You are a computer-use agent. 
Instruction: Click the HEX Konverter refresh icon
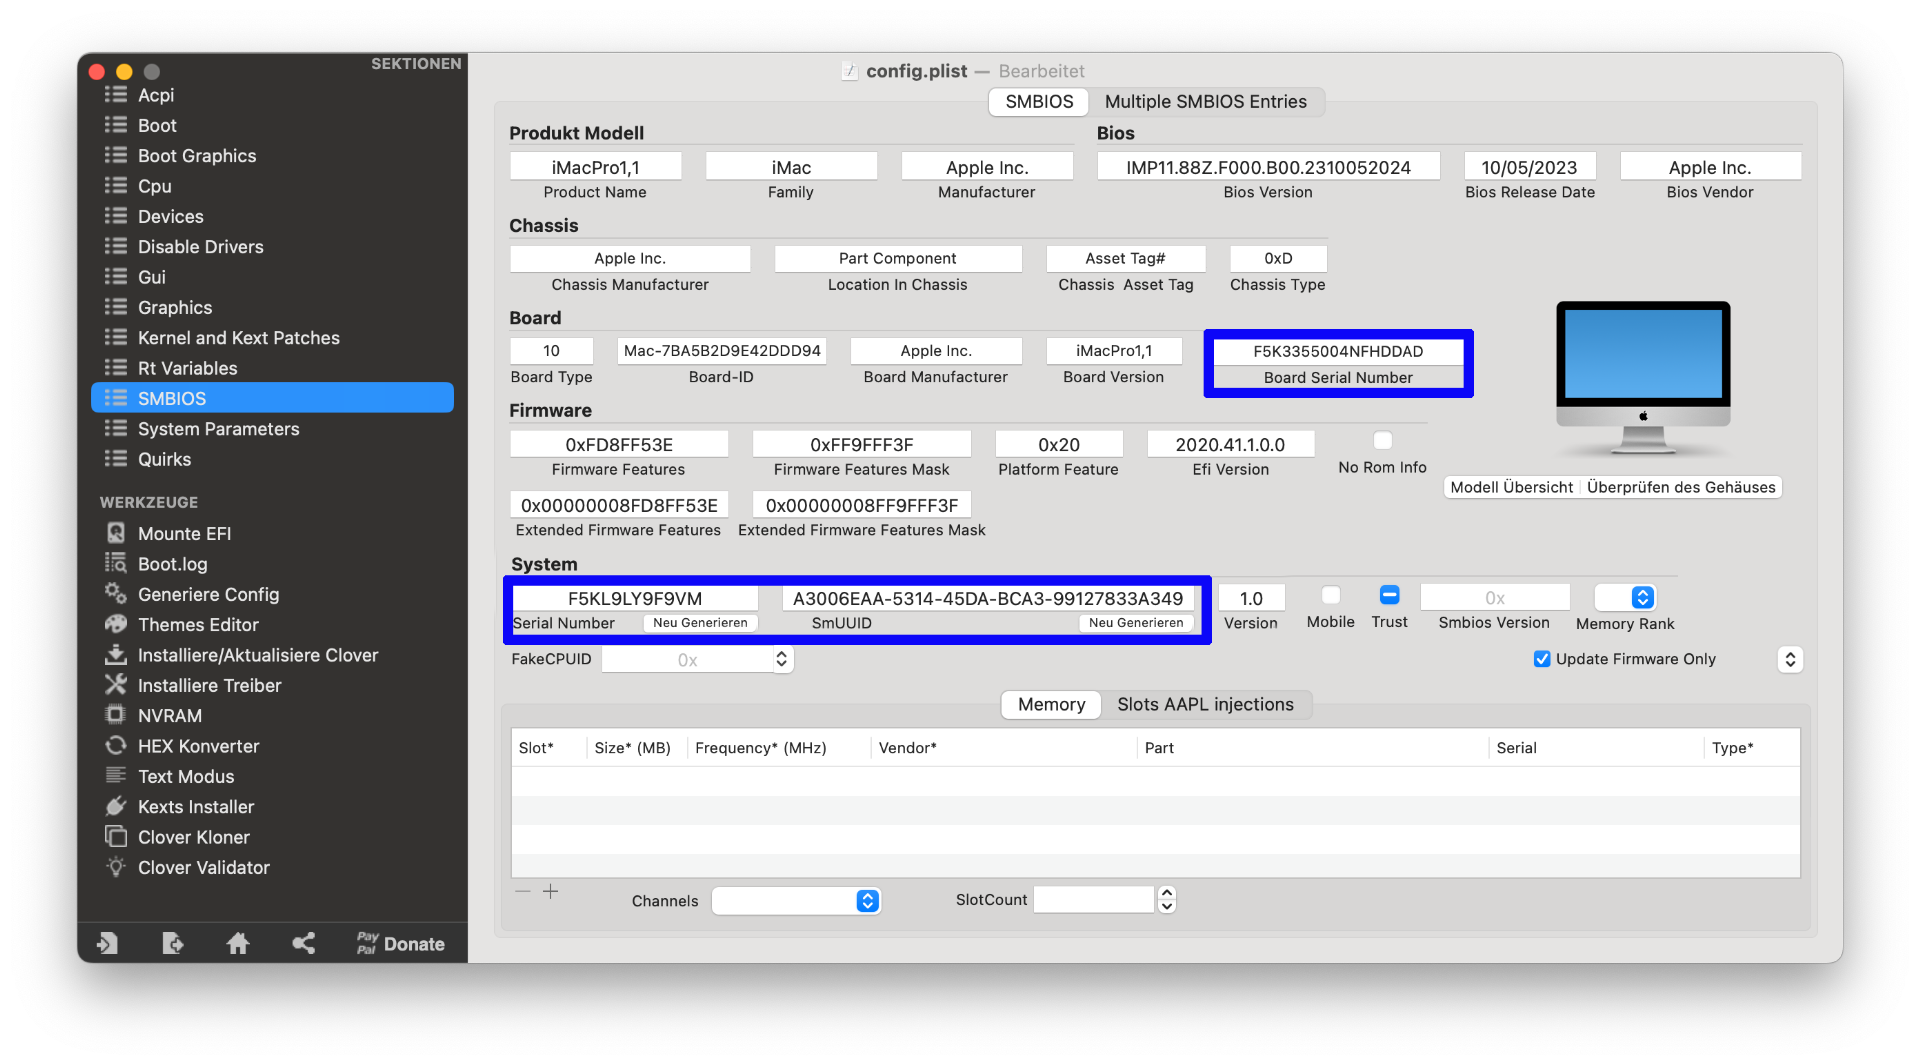(x=116, y=746)
